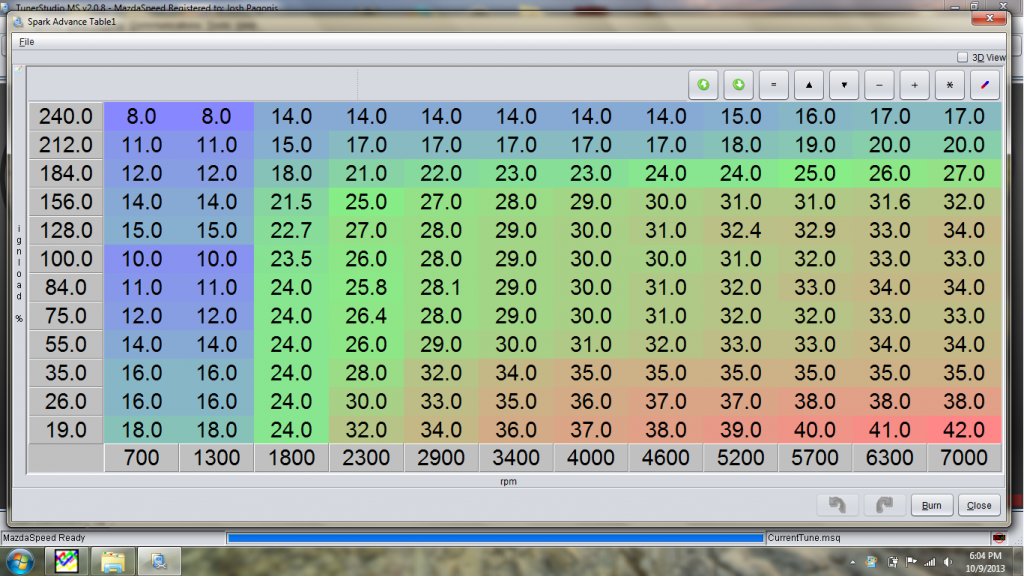Select the interpolate pen tool icon
1024x576 pixels.
(983, 85)
